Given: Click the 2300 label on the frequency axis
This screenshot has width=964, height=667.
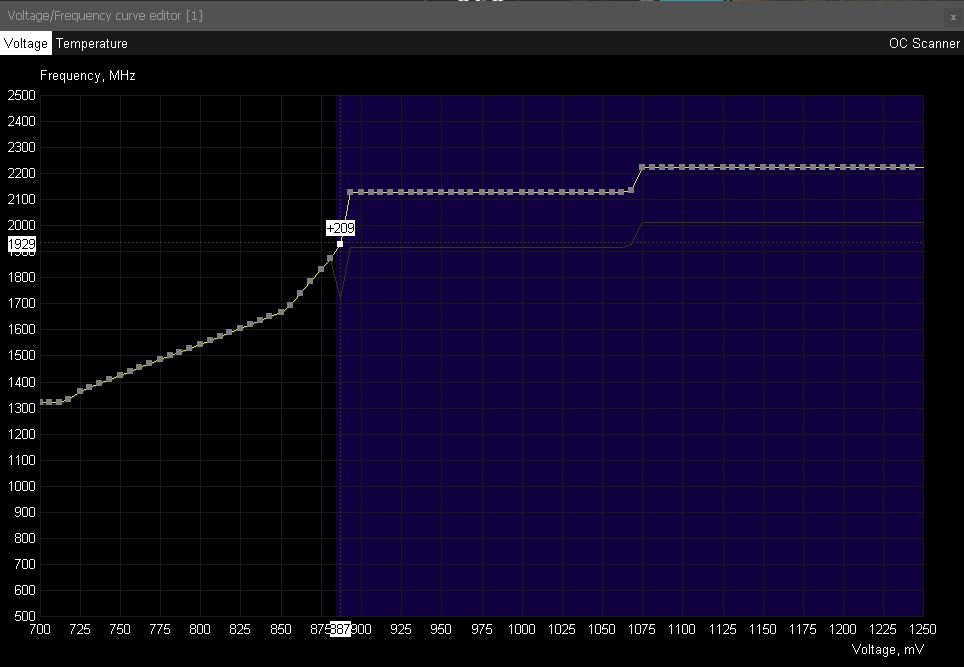Looking at the screenshot, I should tap(22, 148).
